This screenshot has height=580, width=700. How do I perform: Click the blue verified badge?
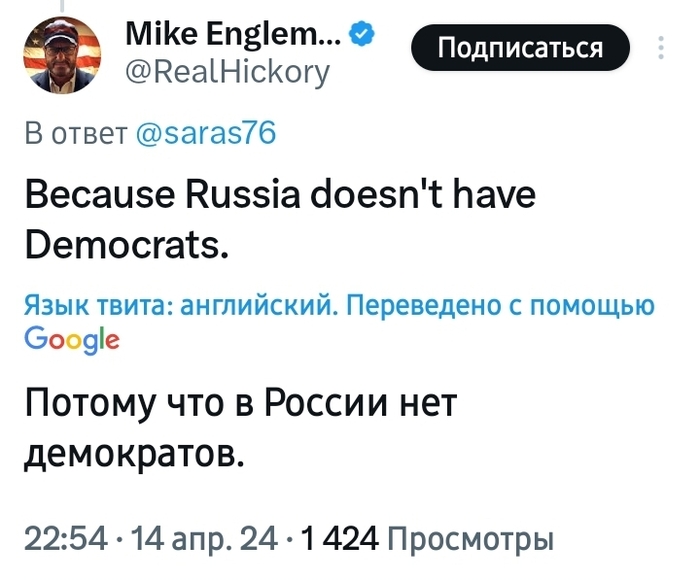coord(362,38)
